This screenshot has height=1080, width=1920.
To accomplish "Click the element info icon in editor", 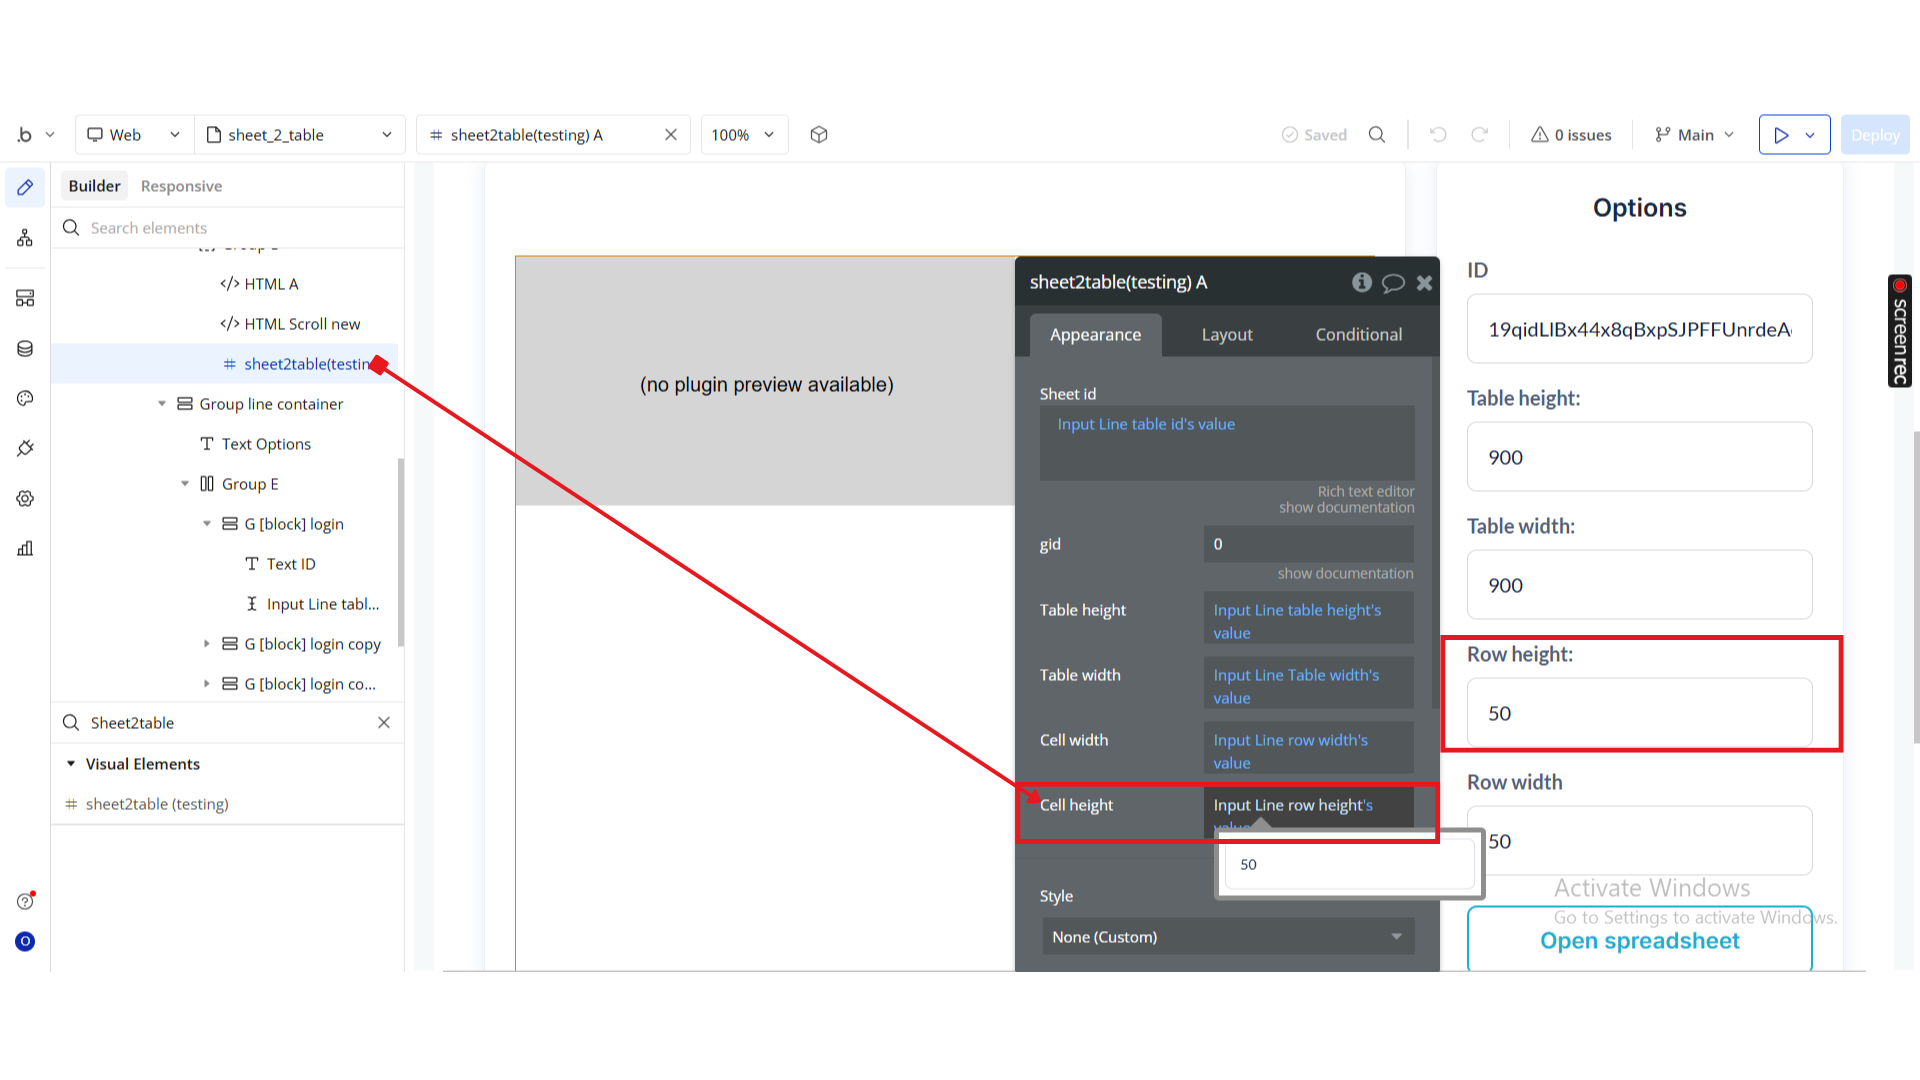I will point(1361,282).
